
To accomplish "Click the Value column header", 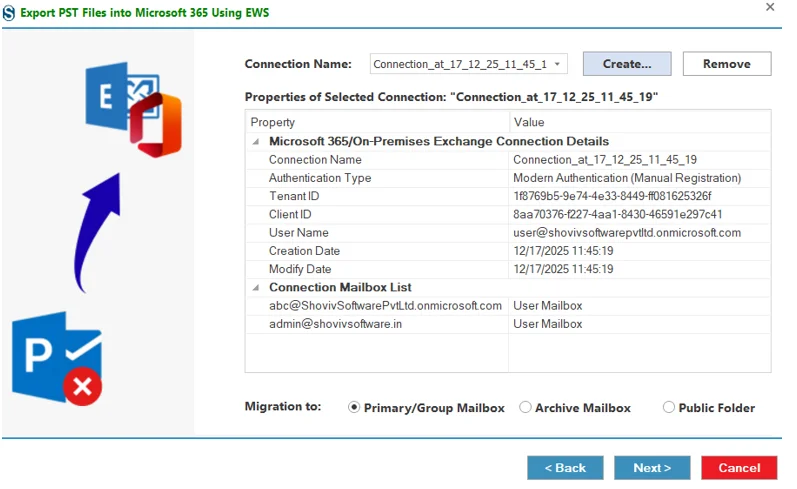I will click(x=640, y=122).
